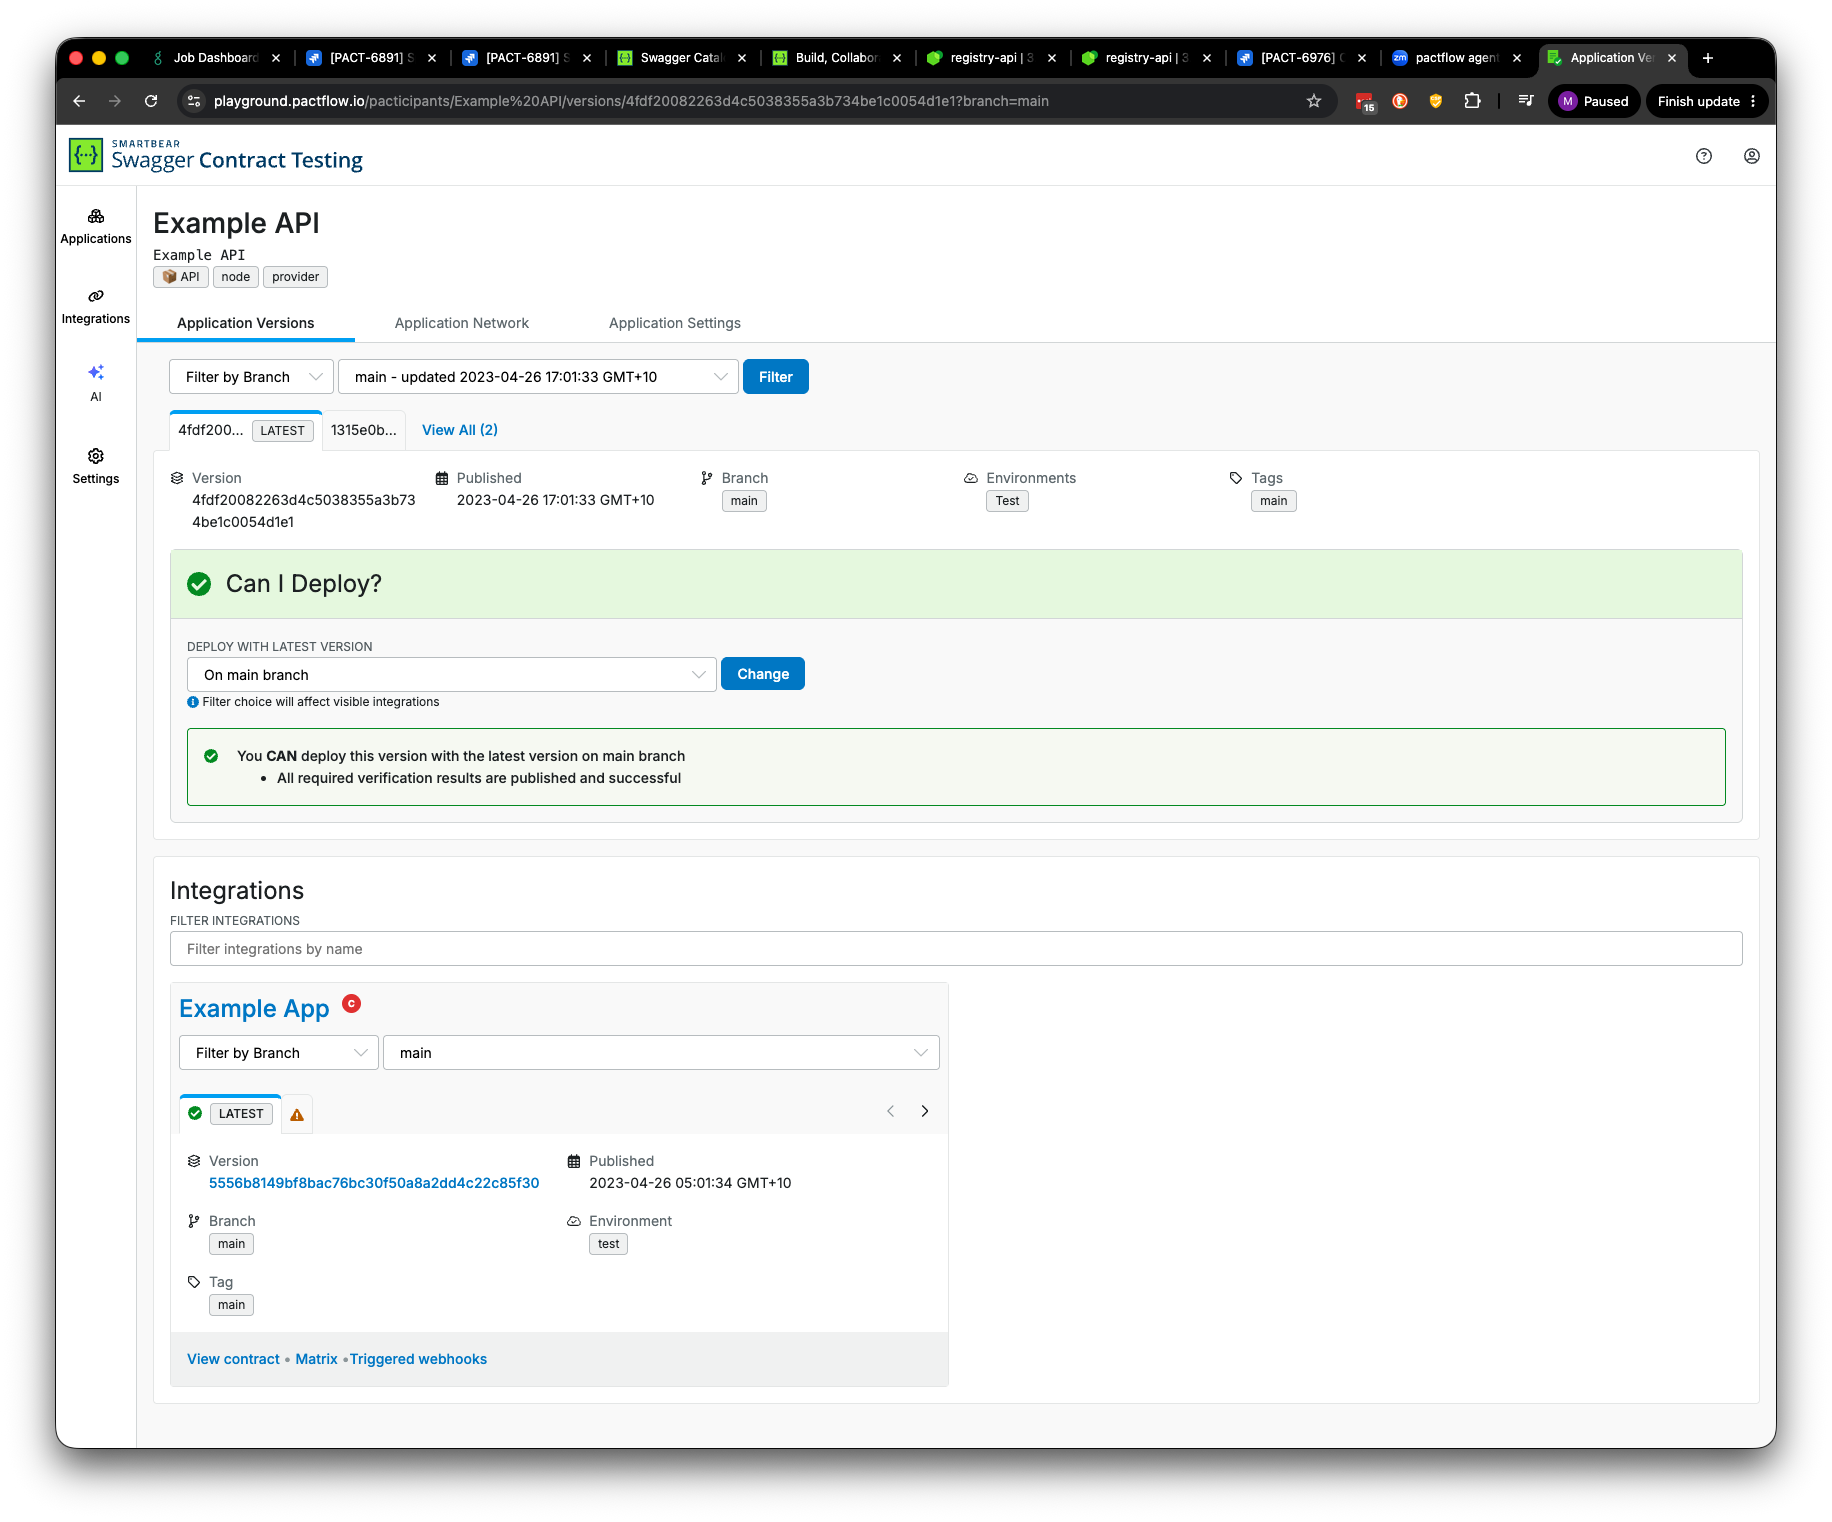Click the Brave shield extension icon

click(1436, 101)
